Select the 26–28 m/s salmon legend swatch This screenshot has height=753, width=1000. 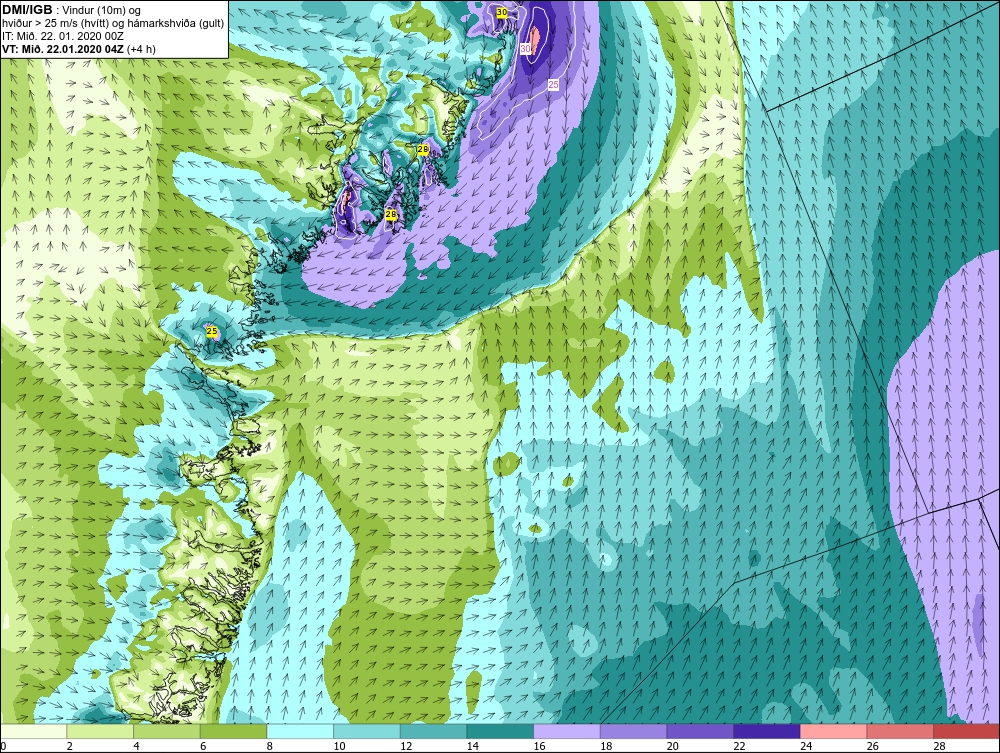coord(900,731)
